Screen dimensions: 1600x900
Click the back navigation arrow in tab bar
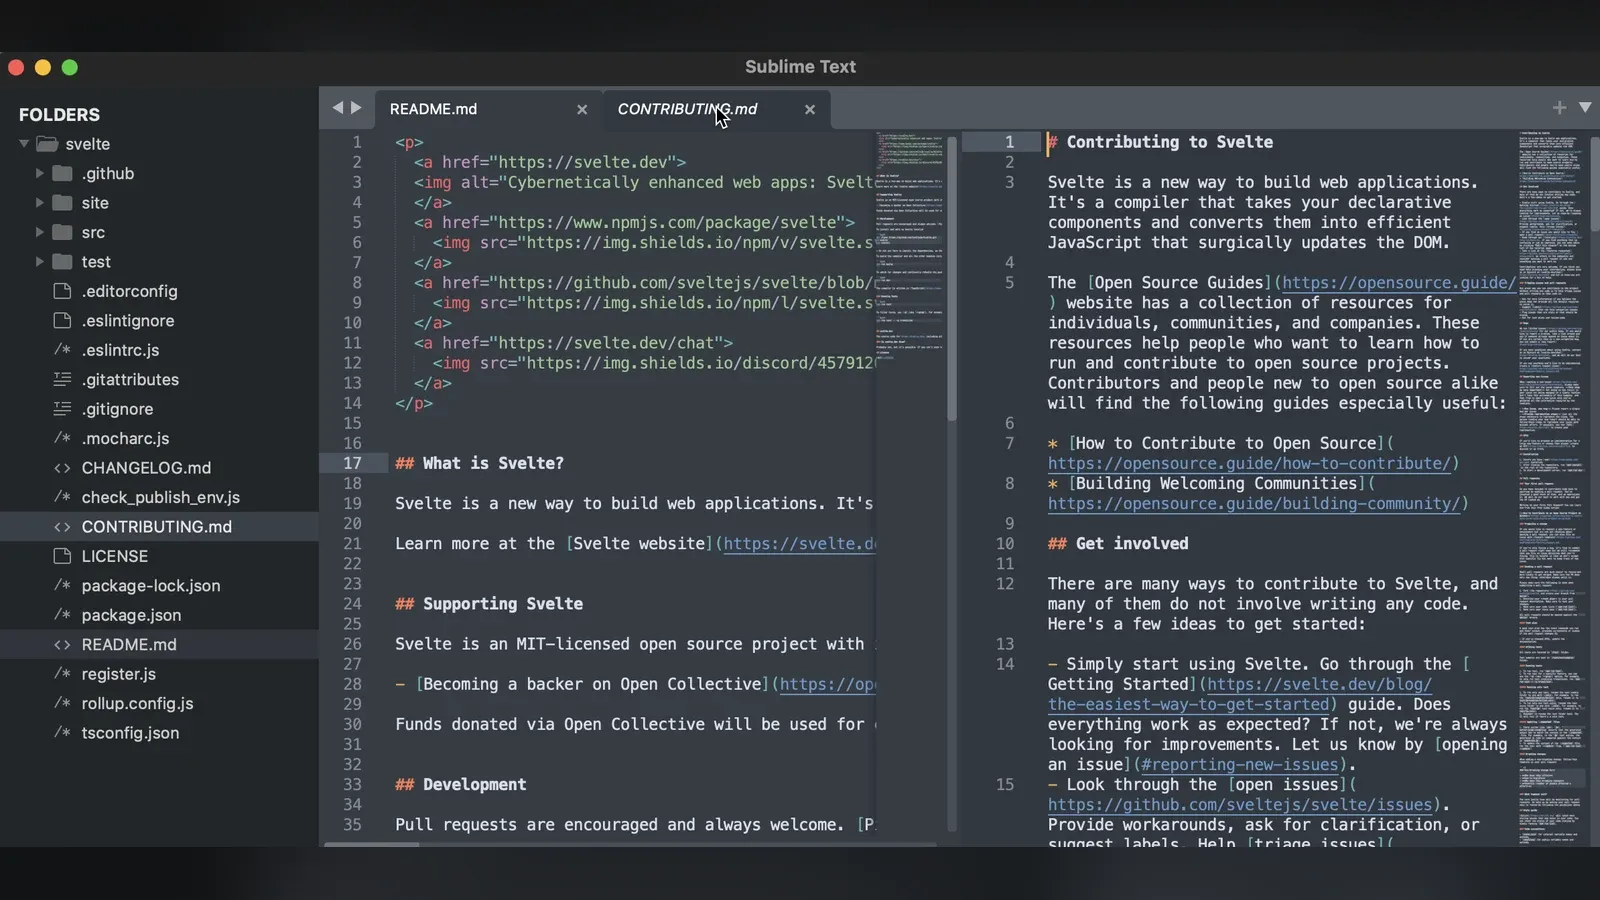pos(338,108)
